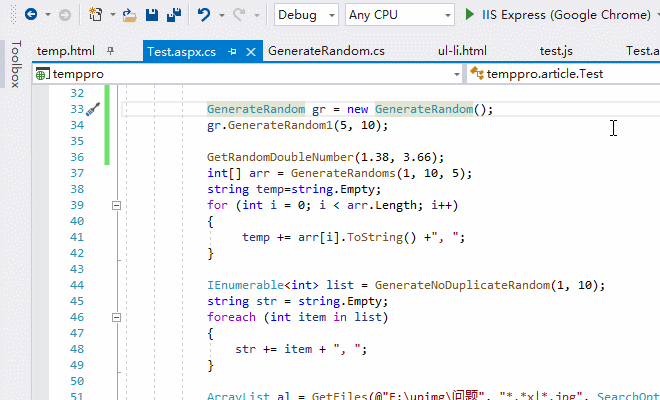Save the current file with the Save icon
Screen dimensions: 660x400
152,15
